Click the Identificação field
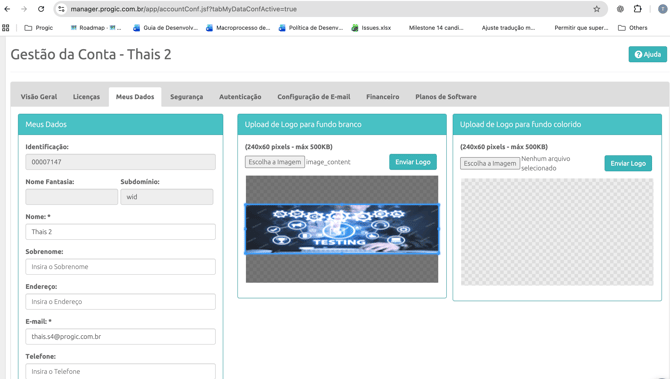Image resolution: width=670 pixels, height=379 pixels. (x=120, y=162)
